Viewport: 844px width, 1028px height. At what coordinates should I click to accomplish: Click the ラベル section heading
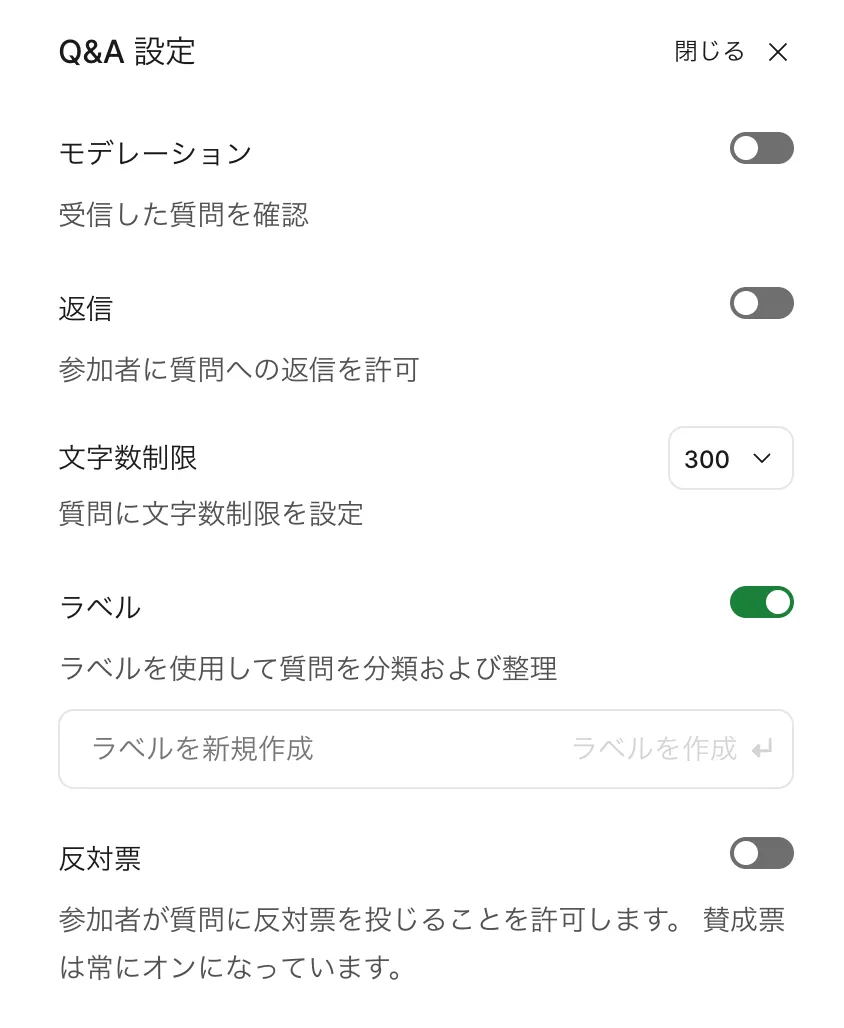100,607
